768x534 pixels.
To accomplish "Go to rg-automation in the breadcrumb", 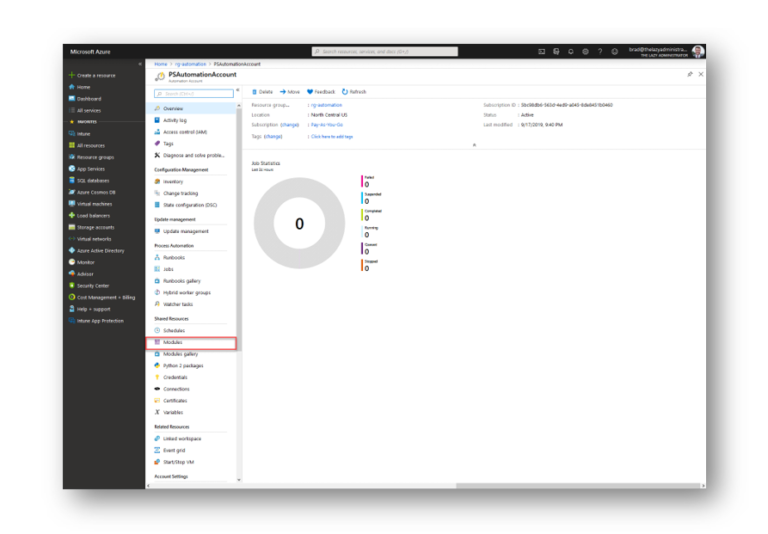I will click(x=191, y=64).
